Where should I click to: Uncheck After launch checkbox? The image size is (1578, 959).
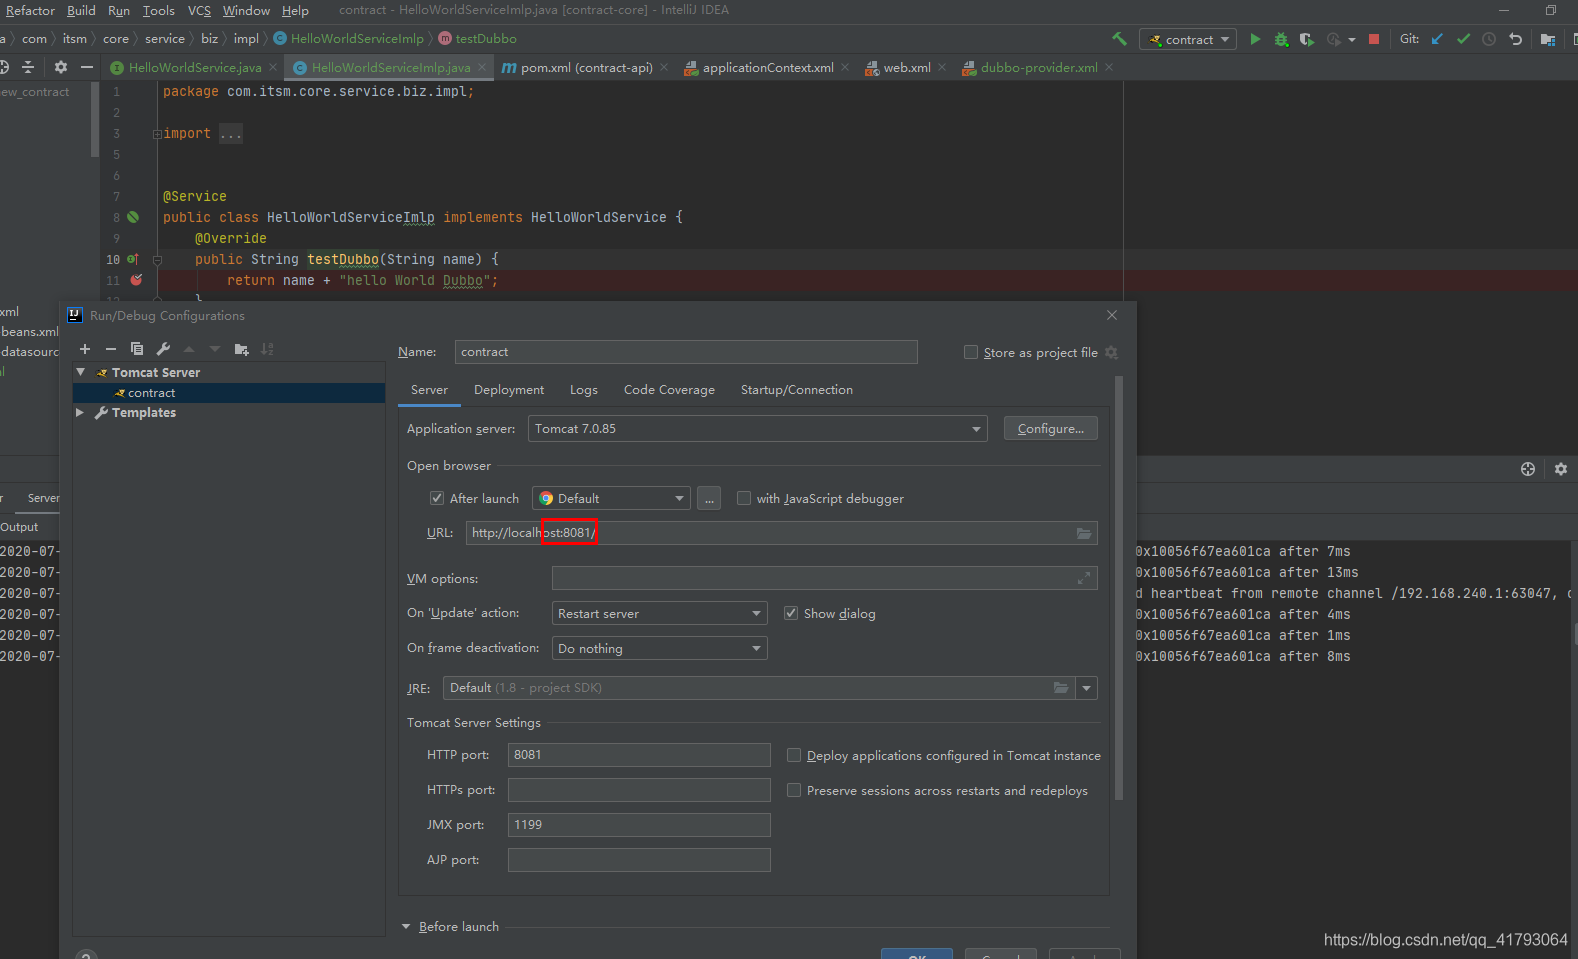pos(437,498)
